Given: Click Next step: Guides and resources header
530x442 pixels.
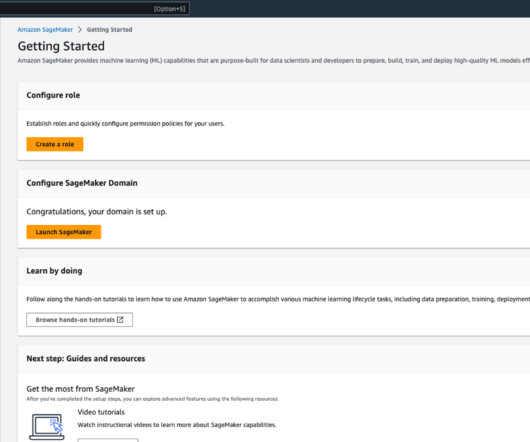Looking at the screenshot, I should click(x=86, y=359).
